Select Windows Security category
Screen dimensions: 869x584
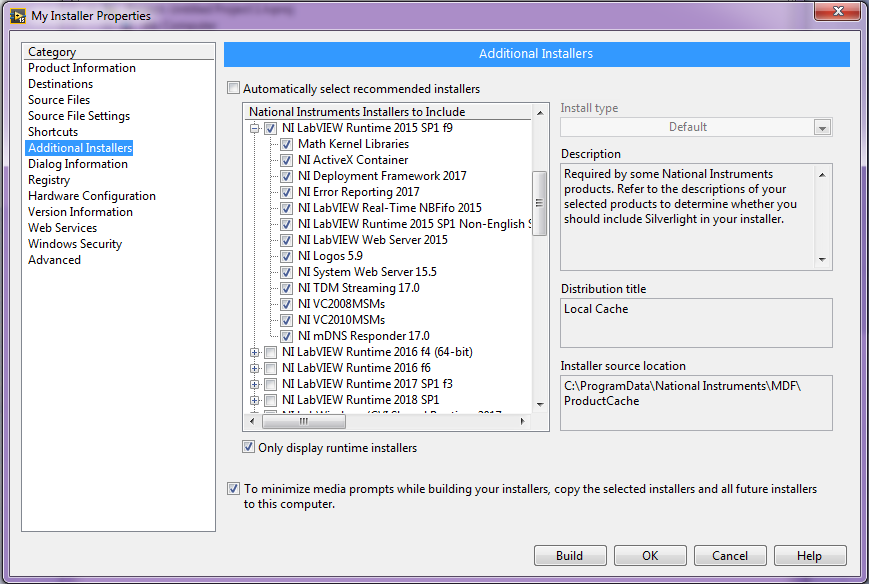click(75, 244)
